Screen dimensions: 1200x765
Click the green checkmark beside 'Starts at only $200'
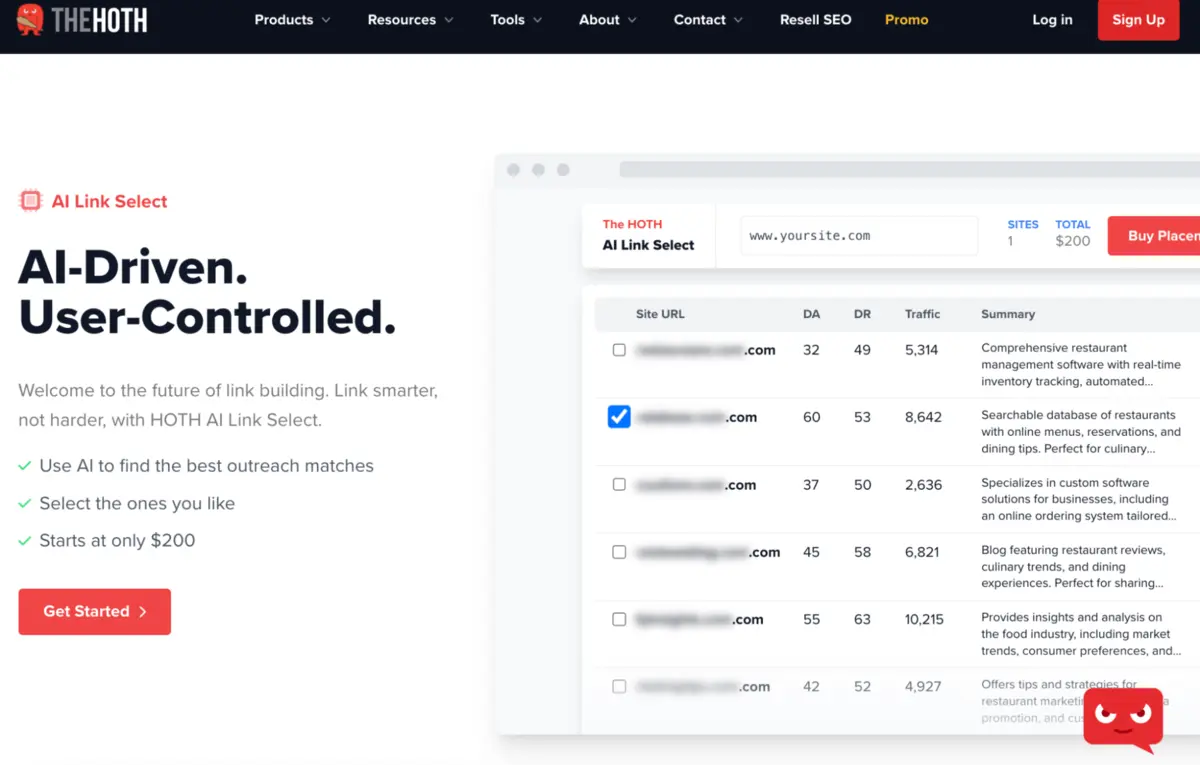tap(24, 540)
